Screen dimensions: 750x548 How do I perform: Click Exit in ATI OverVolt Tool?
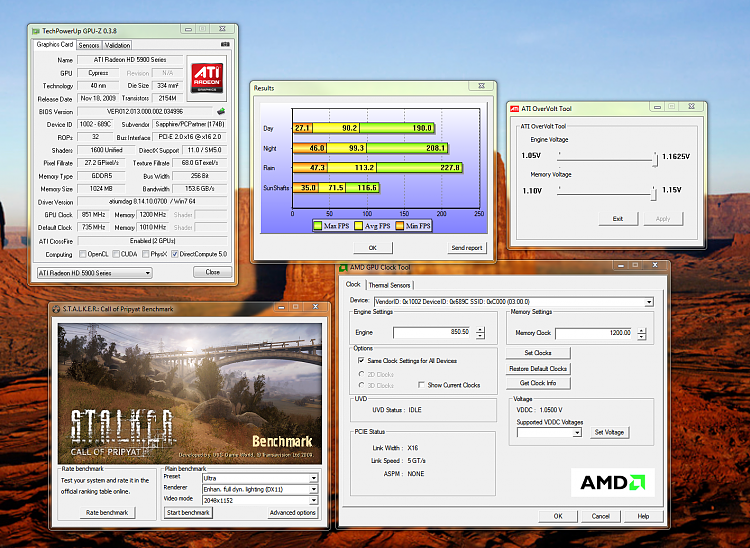pos(618,219)
